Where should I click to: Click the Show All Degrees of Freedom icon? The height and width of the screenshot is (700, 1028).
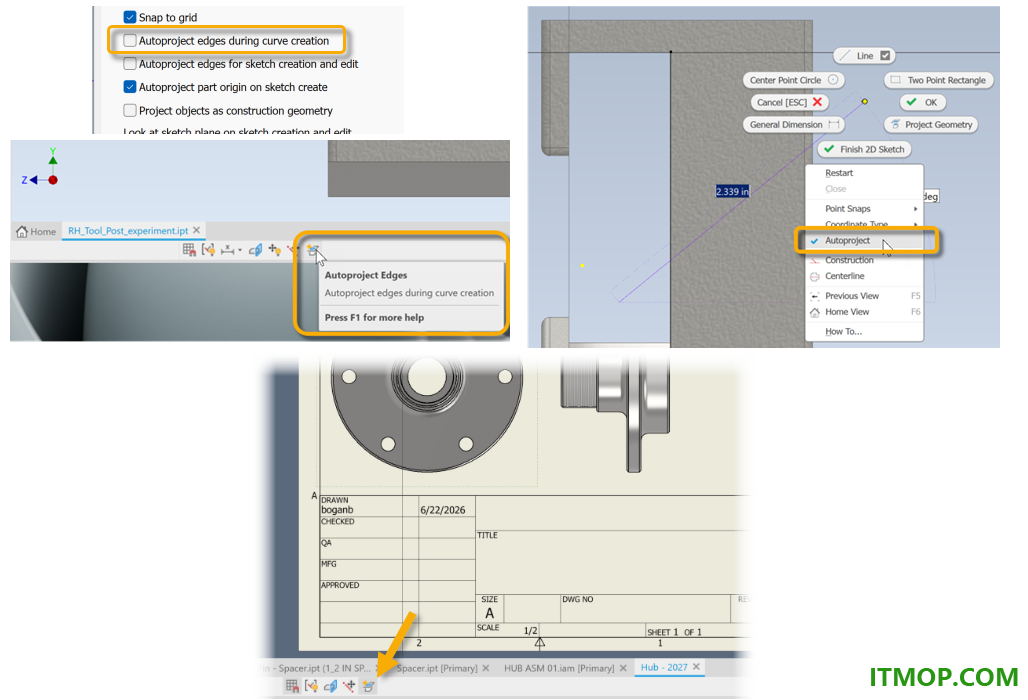[x=275, y=250]
